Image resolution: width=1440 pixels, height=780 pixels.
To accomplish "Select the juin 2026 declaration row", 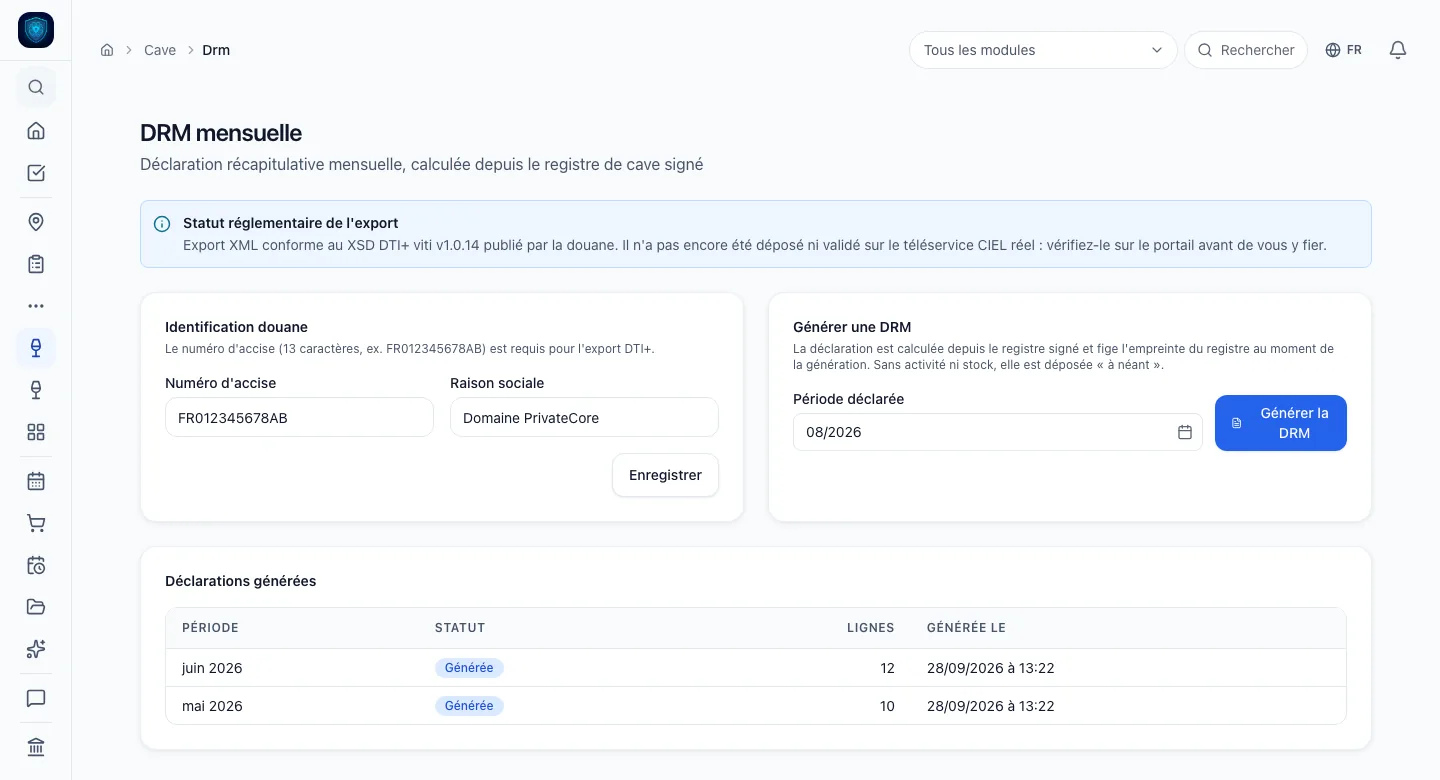I will [x=756, y=668].
